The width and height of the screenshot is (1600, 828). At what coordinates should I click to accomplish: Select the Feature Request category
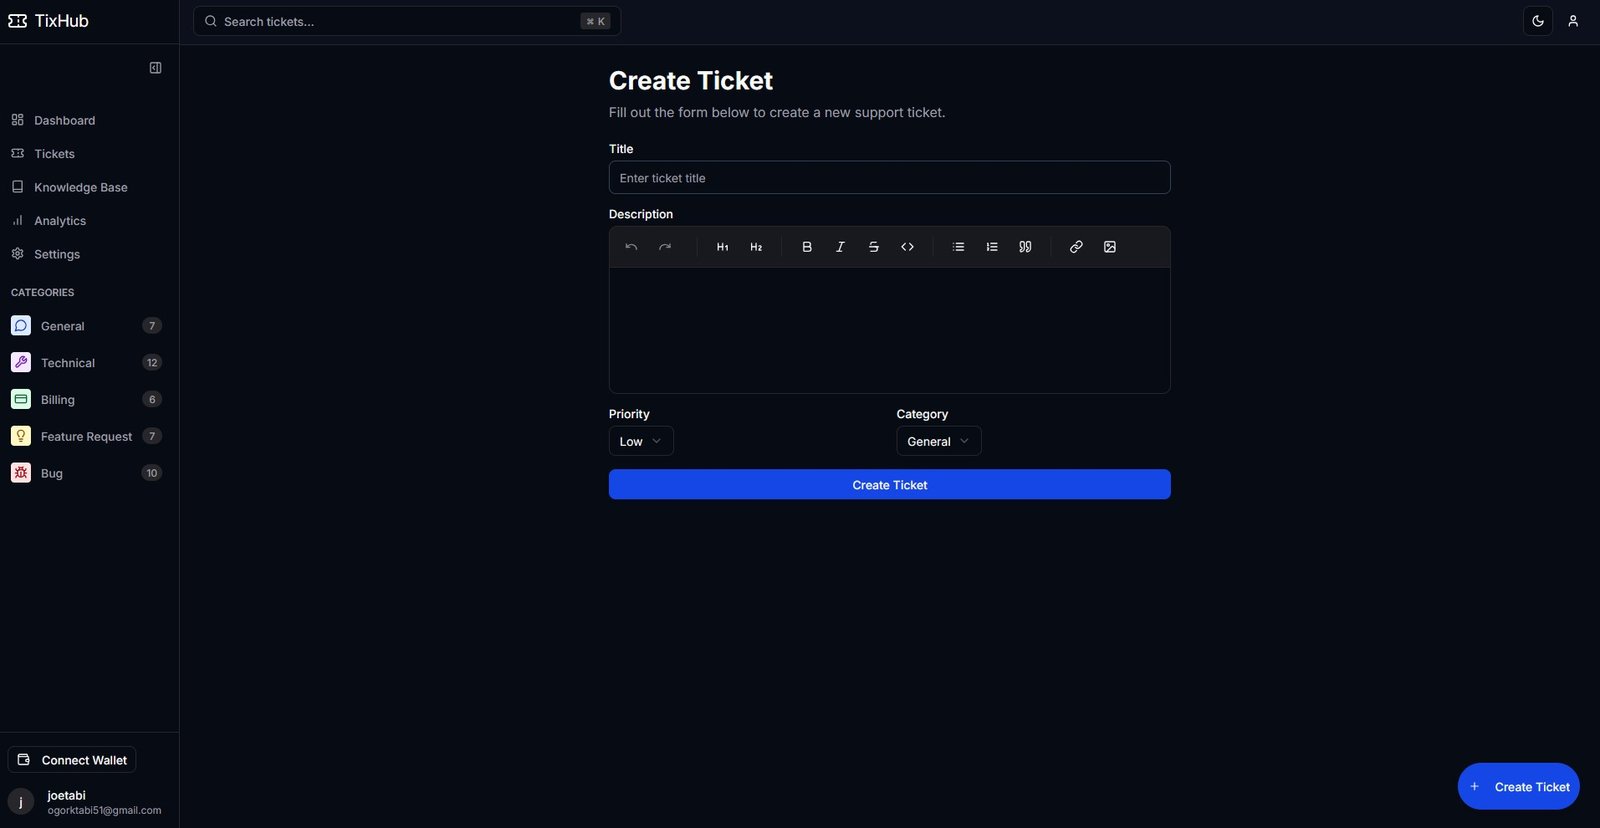click(87, 436)
